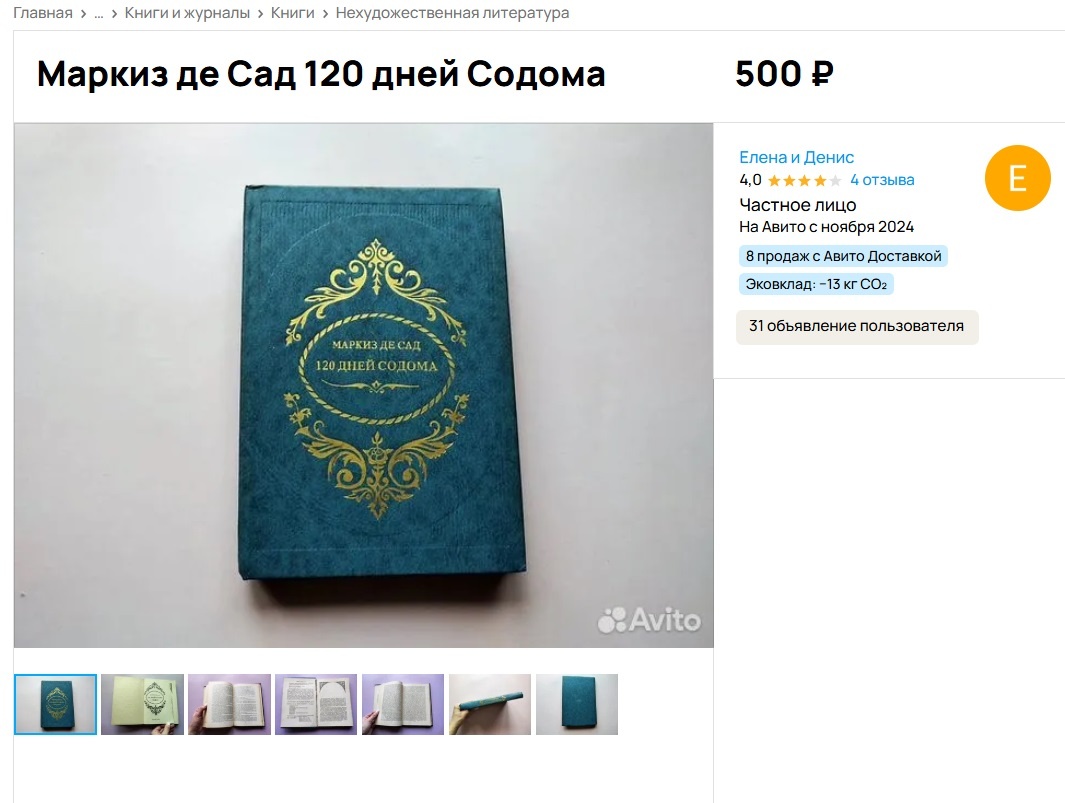Screen dimensions: 1065x803
Task: Click the Avito watermark logo on photo
Action: click(x=649, y=620)
